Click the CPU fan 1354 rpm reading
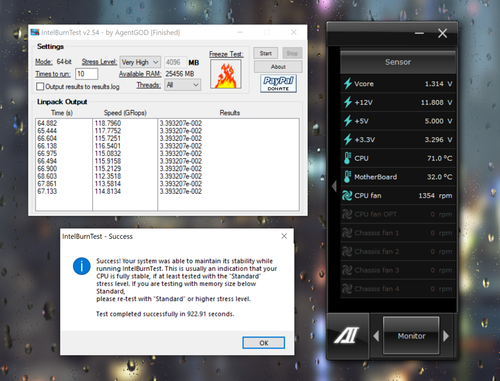500x381 pixels. pos(435,196)
